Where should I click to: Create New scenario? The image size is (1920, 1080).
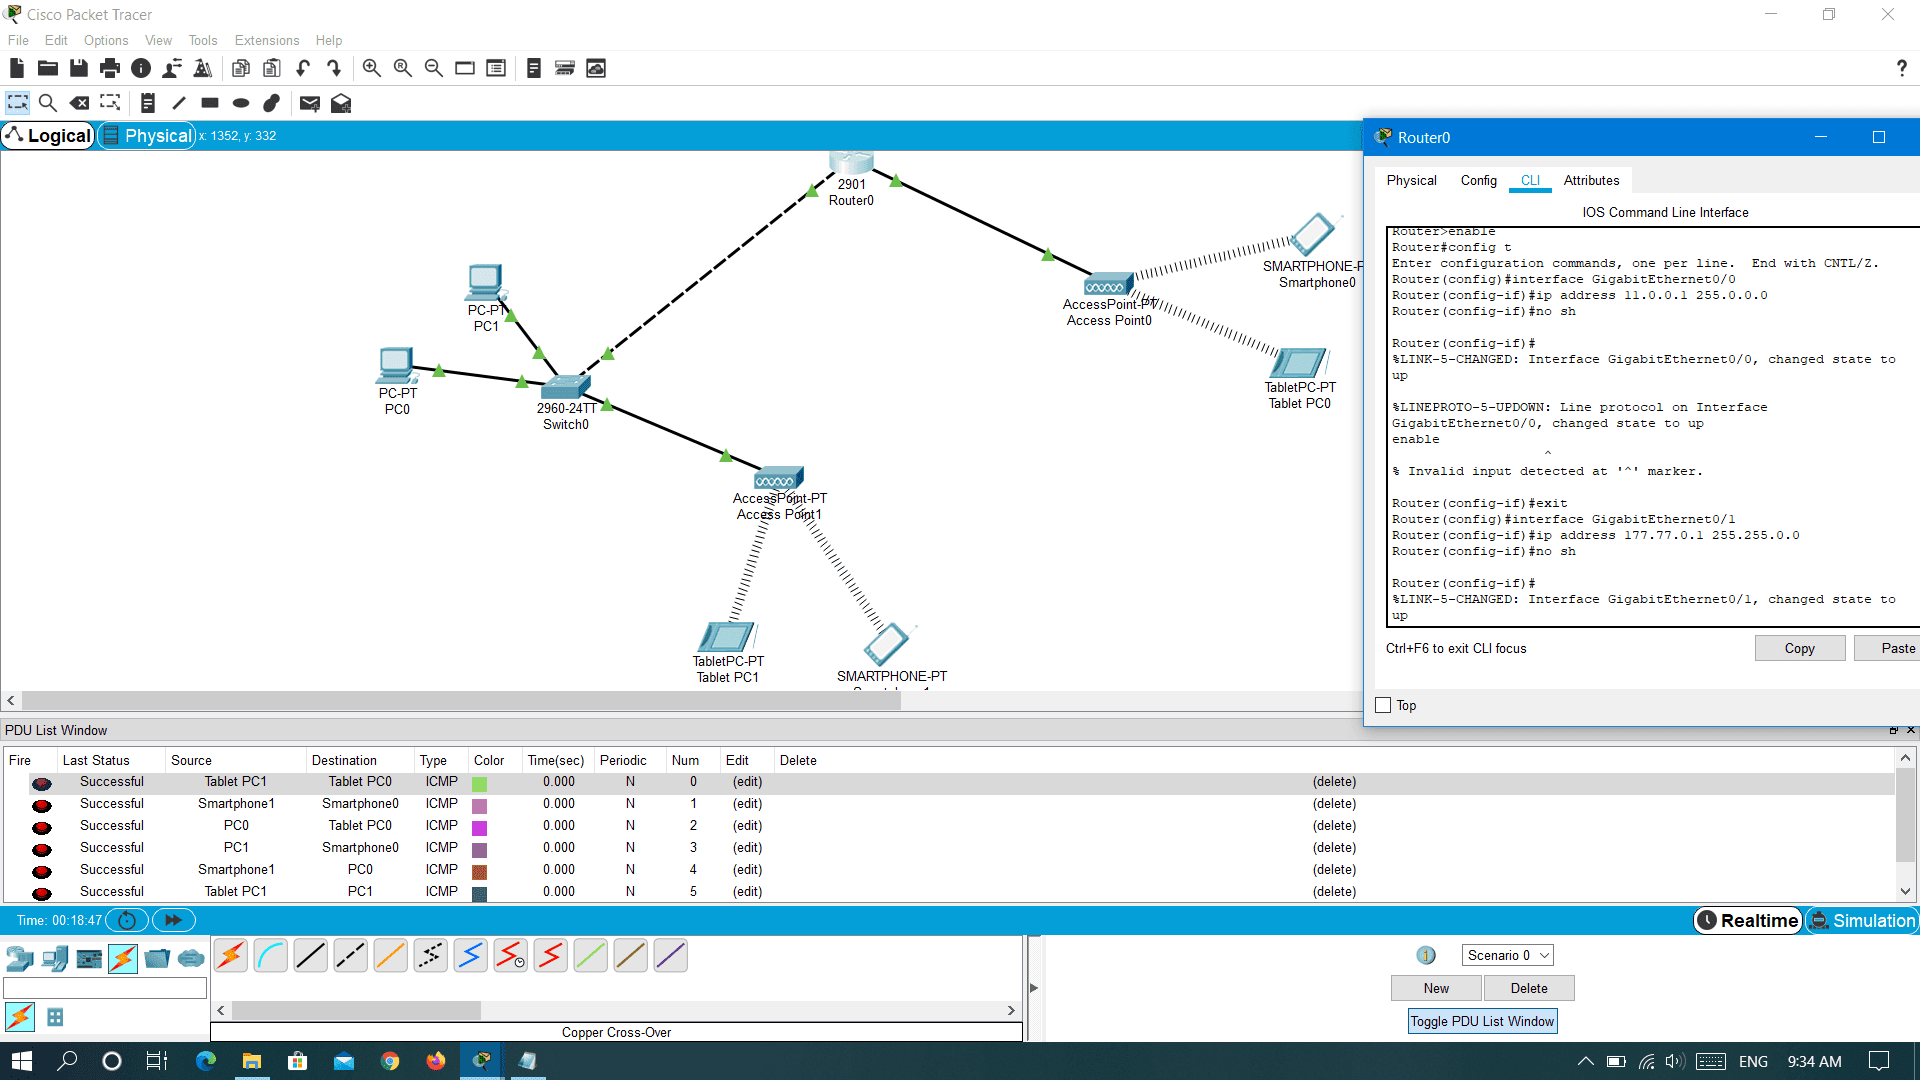pos(1436,988)
